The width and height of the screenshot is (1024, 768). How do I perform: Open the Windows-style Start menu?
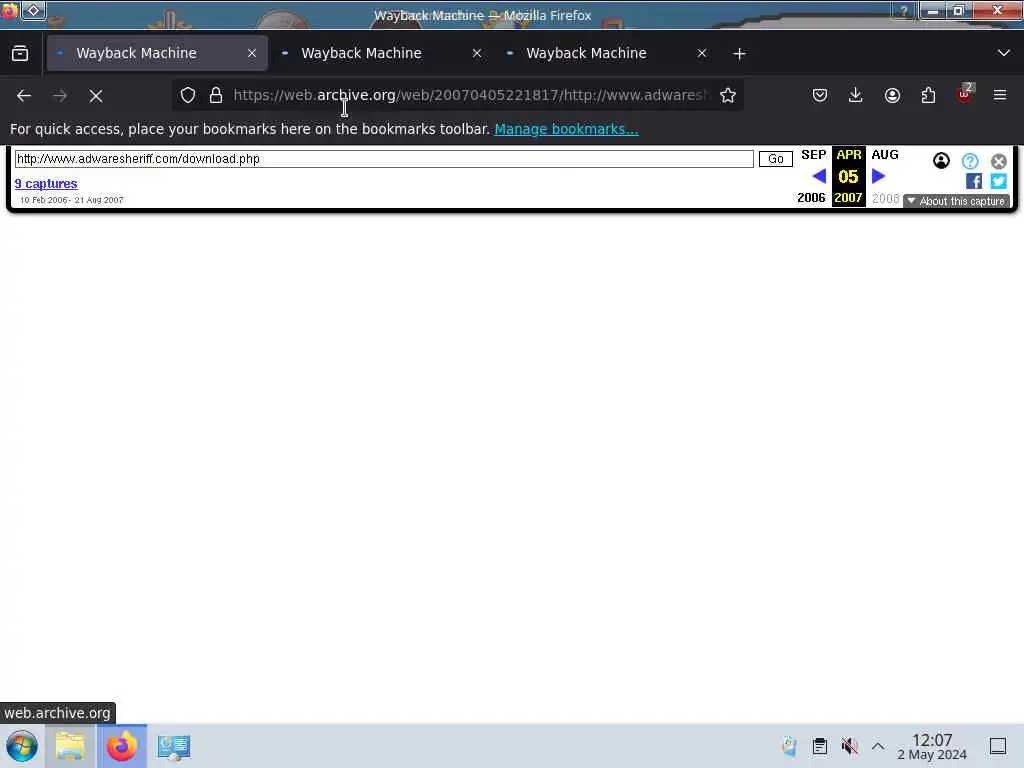coord(22,746)
